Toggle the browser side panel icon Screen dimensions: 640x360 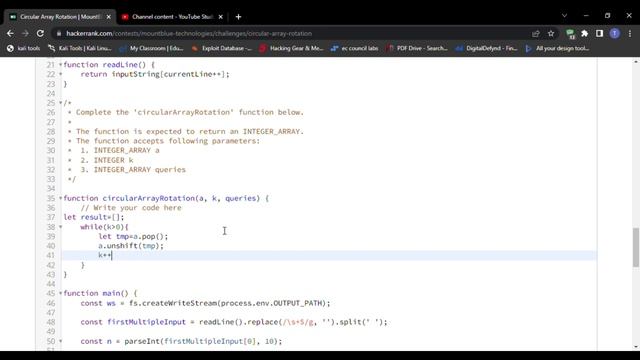click(x=599, y=33)
